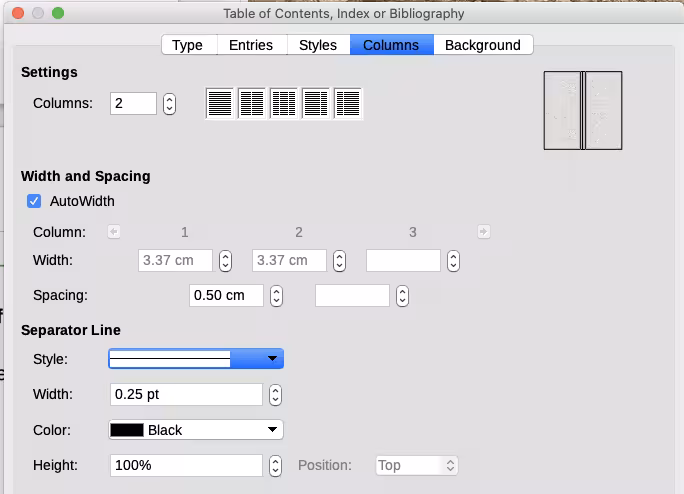
Task: Go to the Styles tab
Action: click(x=318, y=45)
